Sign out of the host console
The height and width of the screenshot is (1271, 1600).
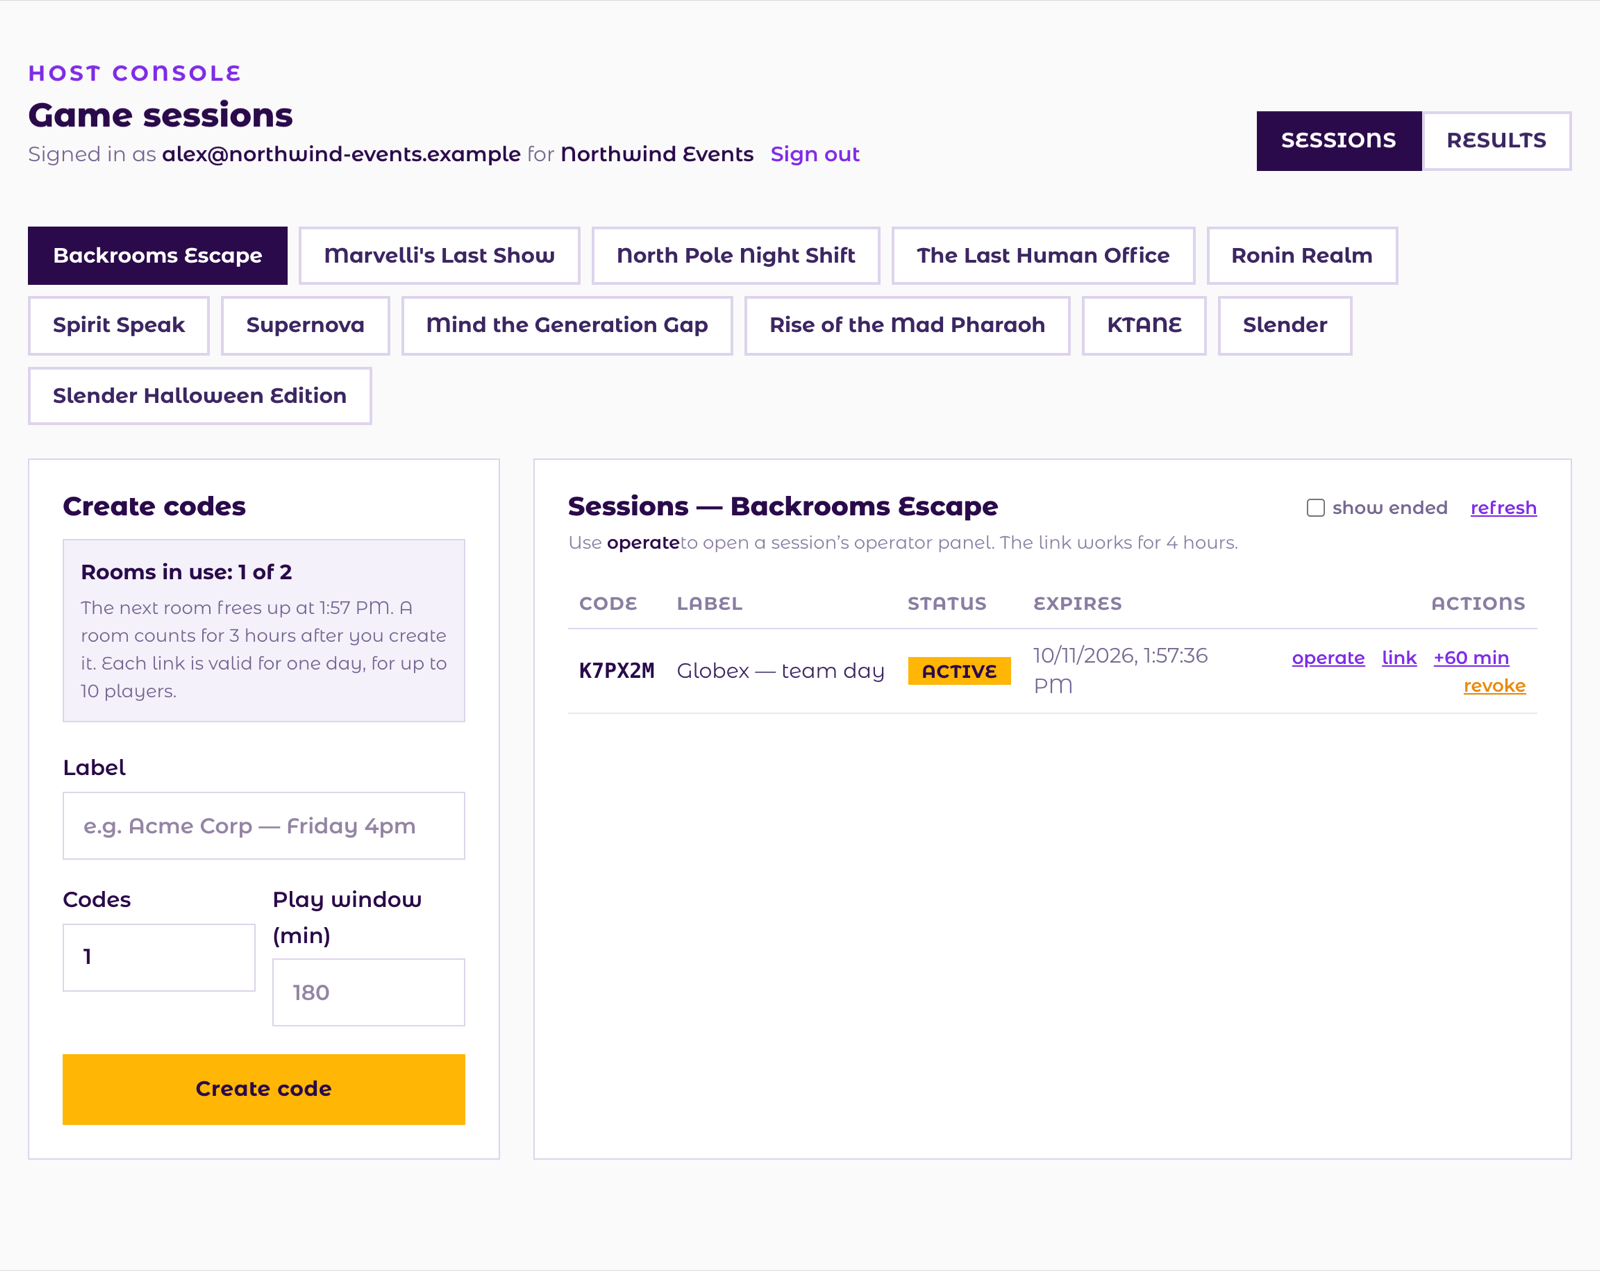tap(815, 154)
